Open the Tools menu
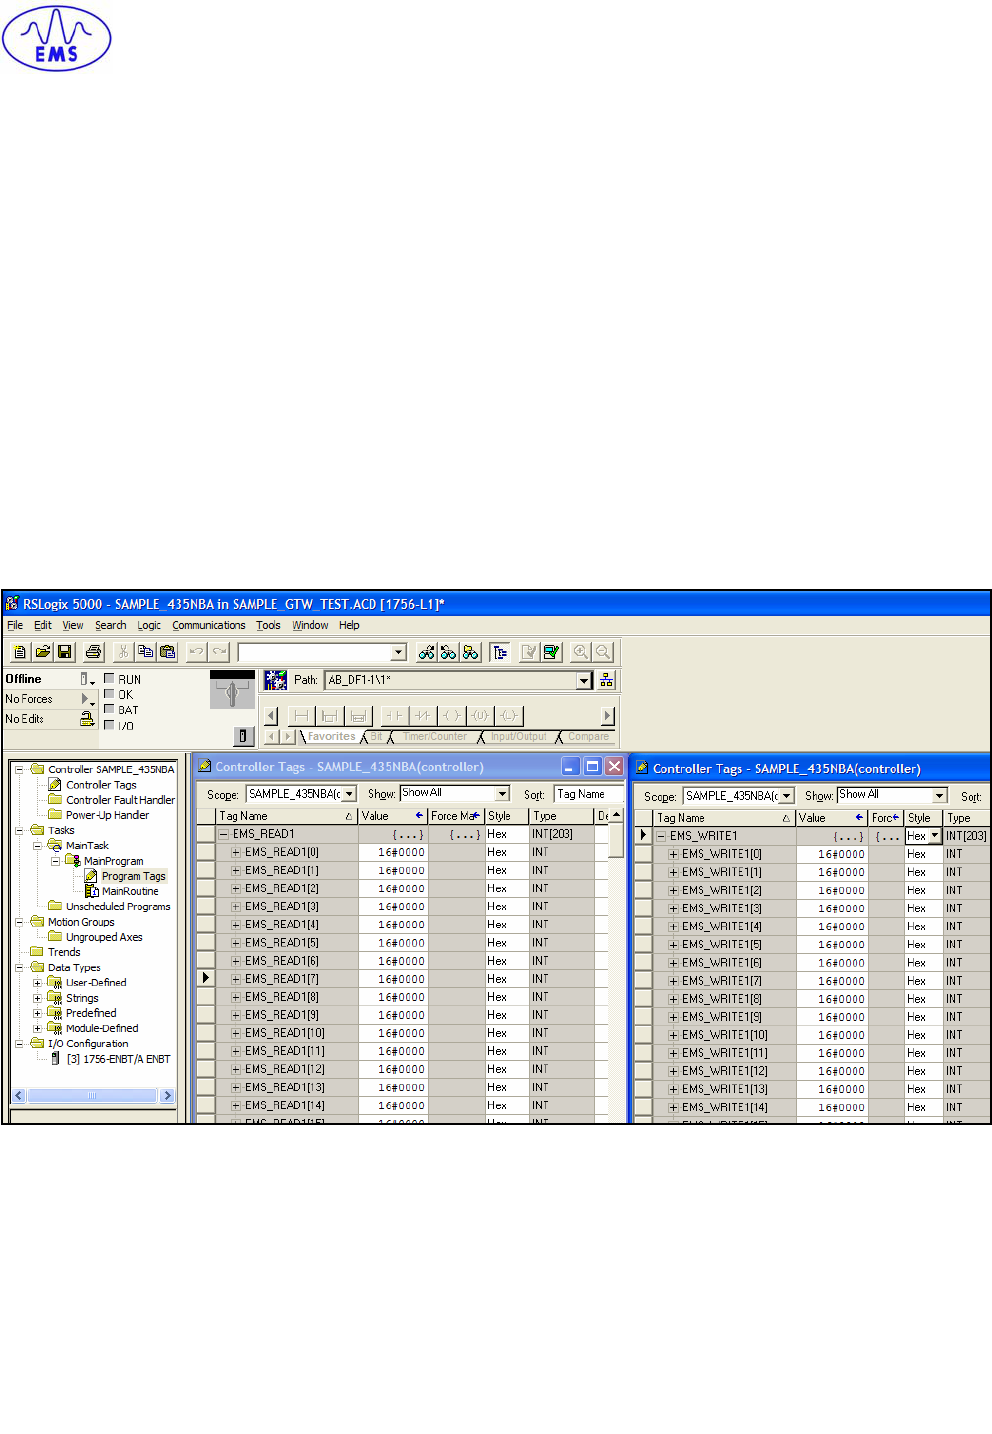This screenshot has width=992, height=1434. click(268, 625)
